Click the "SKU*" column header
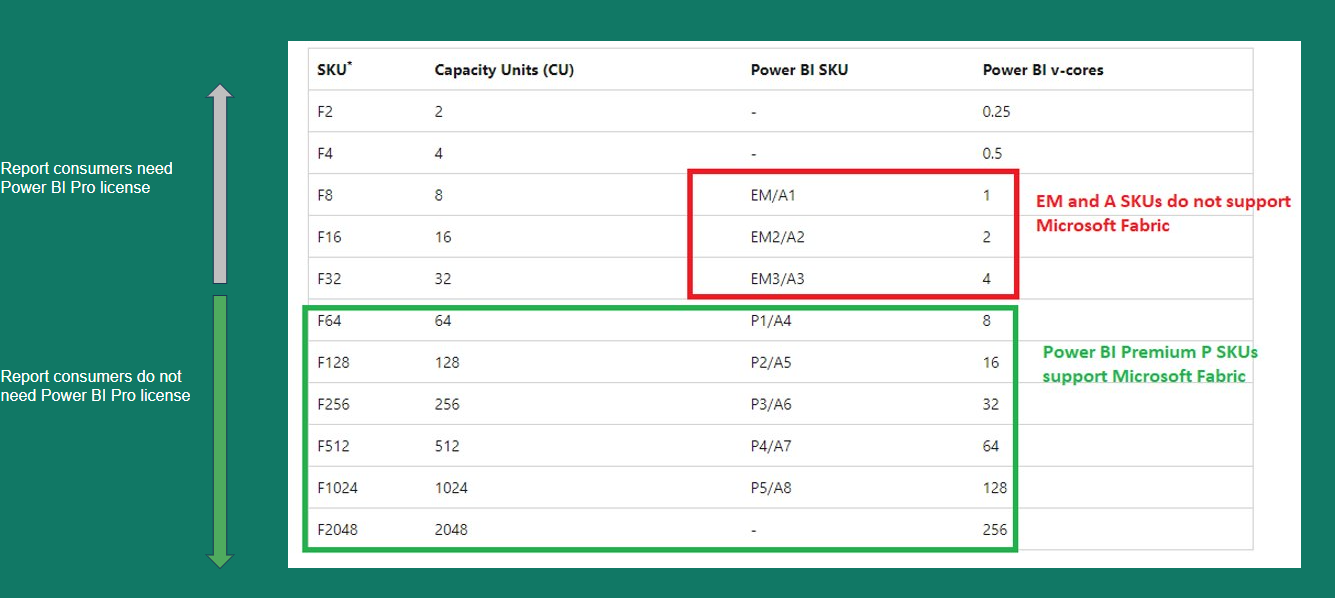 click(x=334, y=69)
